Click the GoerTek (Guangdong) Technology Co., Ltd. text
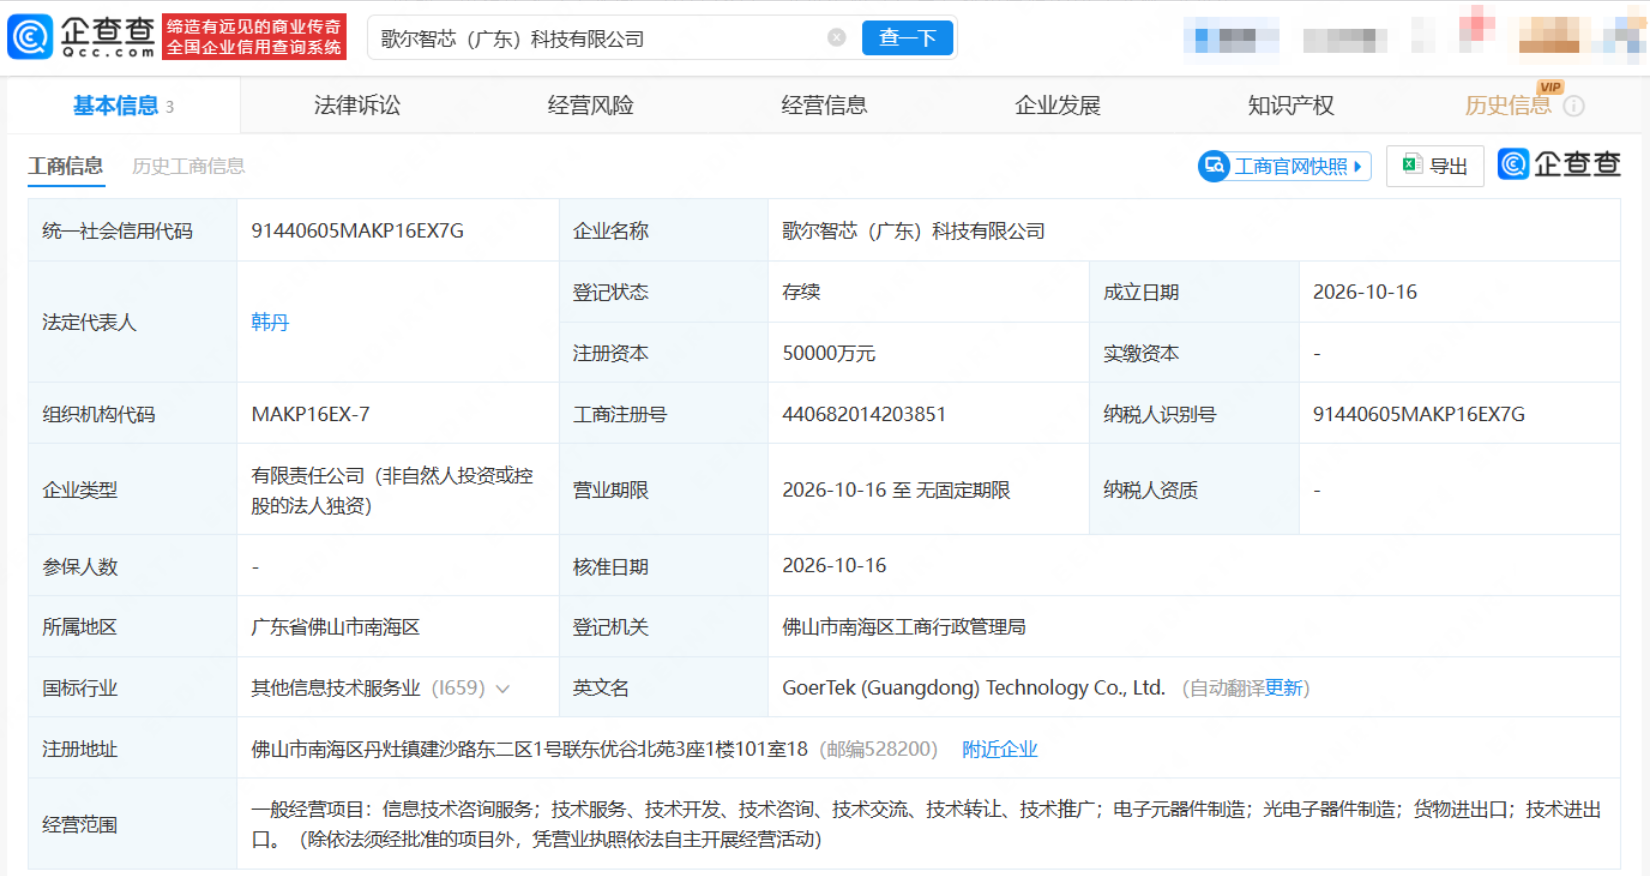Viewport: 1650px width, 876px height. click(x=974, y=688)
